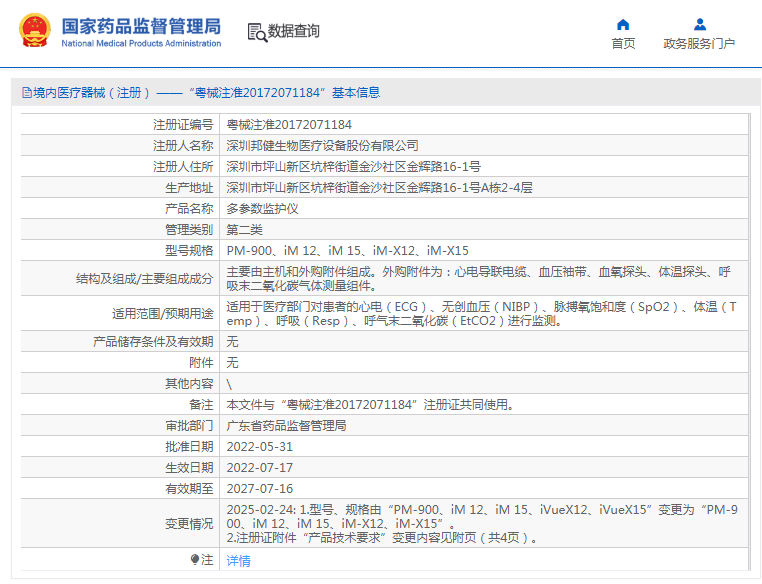Click the 政务服务门户 user icon
The height and width of the screenshot is (584, 762).
[x=700, y=24]
